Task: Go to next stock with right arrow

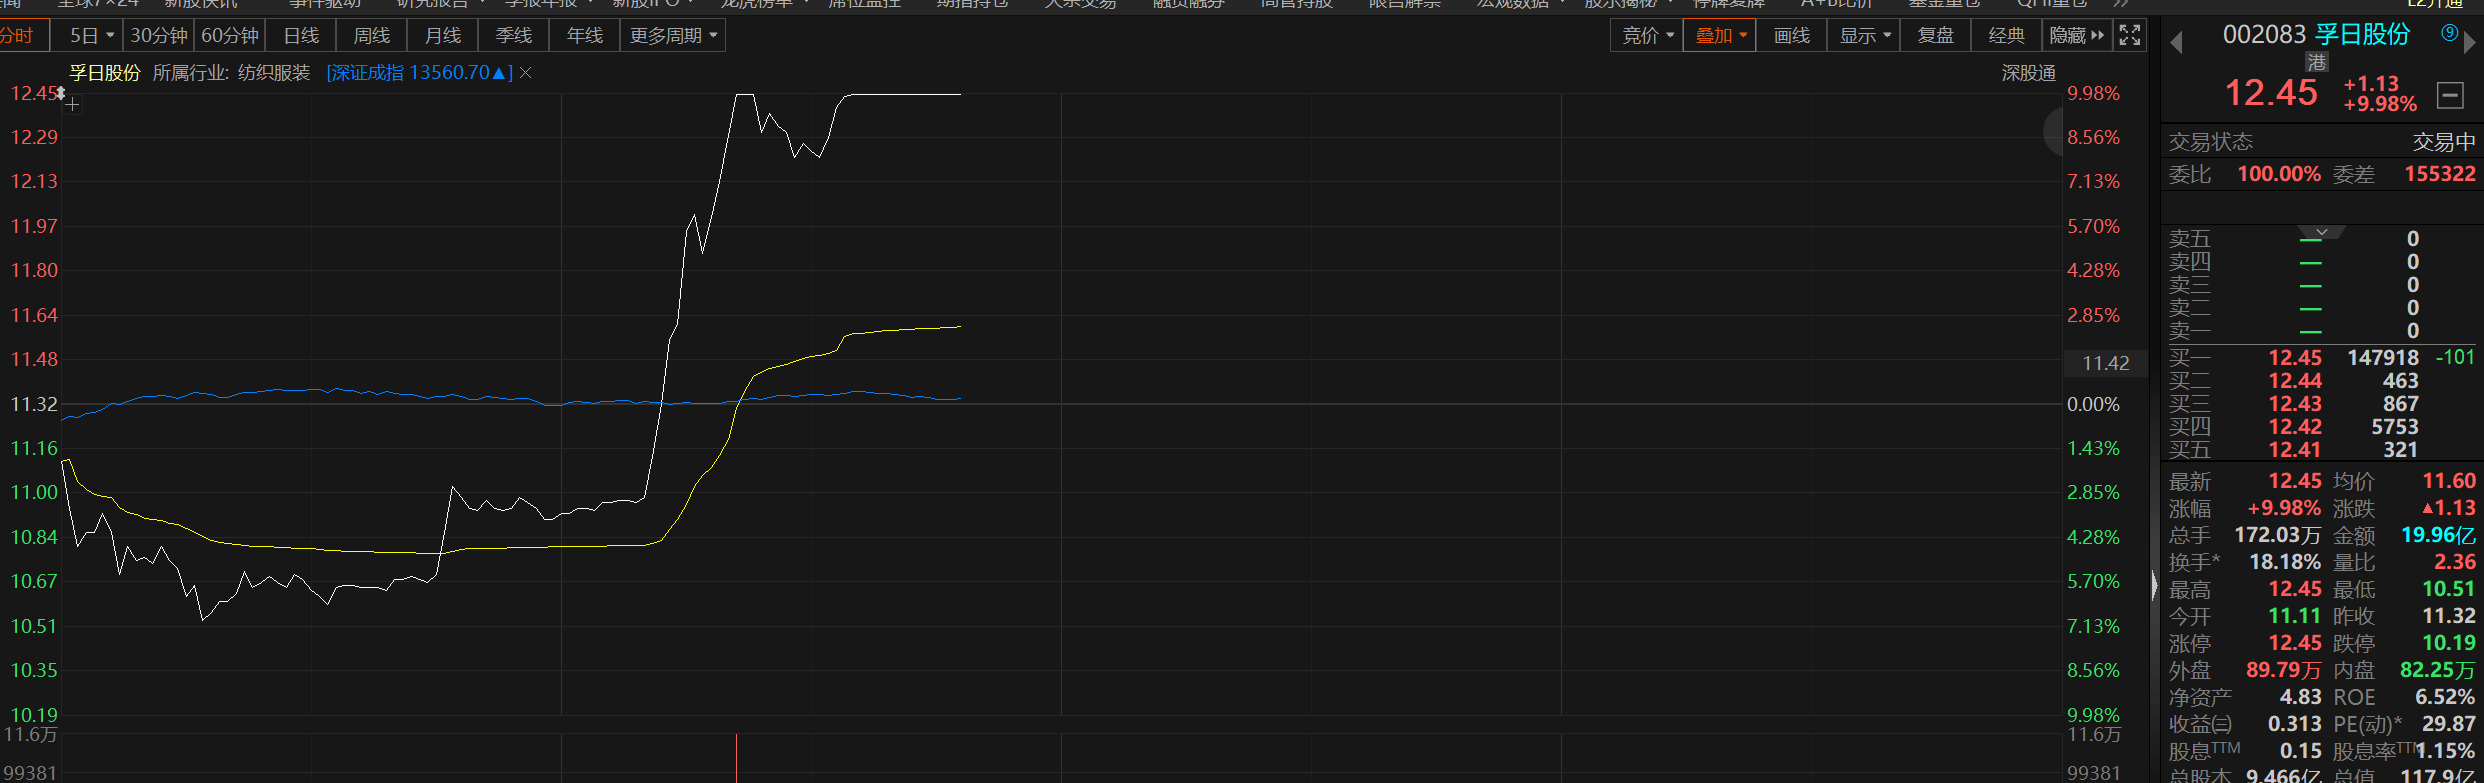Action: tap(2469, 42)
